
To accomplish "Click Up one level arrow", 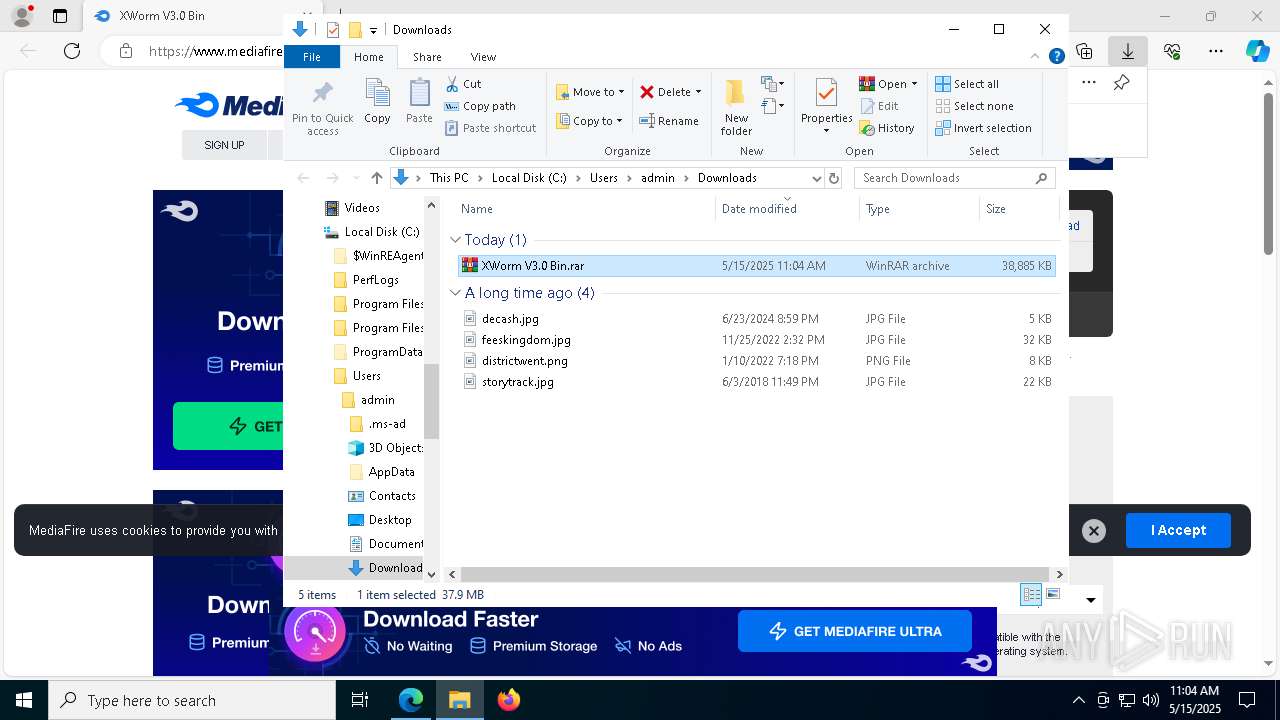I will click(x=376, y=178).
